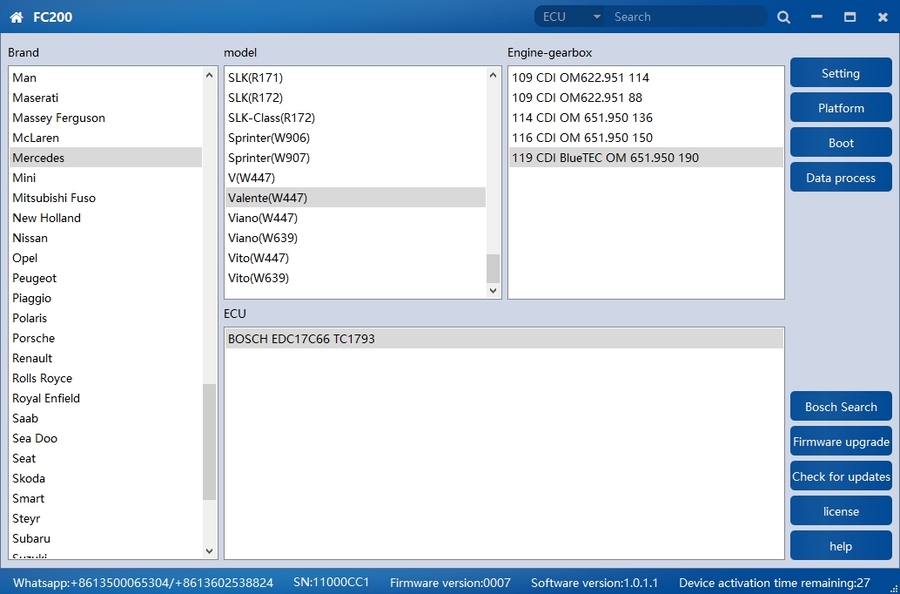Select 116 CDI OM 651.950 150 engine

(582, 138)
